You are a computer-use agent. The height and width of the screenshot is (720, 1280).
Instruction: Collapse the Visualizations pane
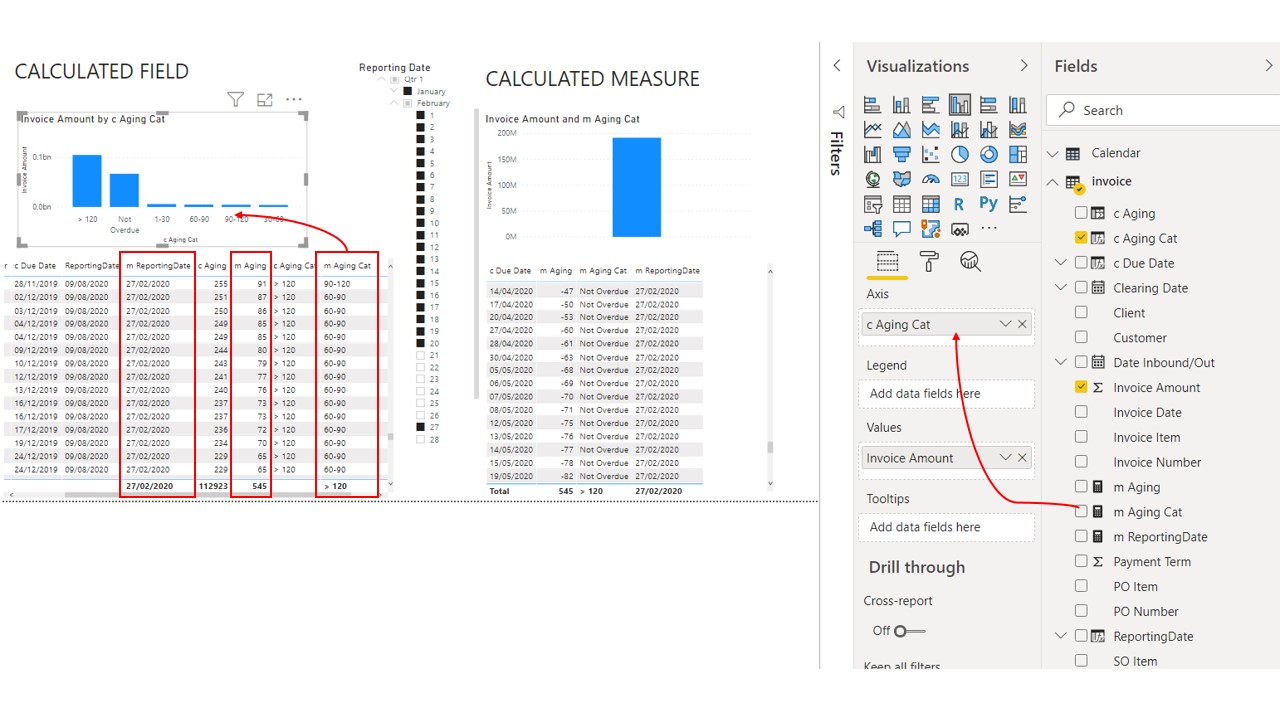(x=1024, y=66)
